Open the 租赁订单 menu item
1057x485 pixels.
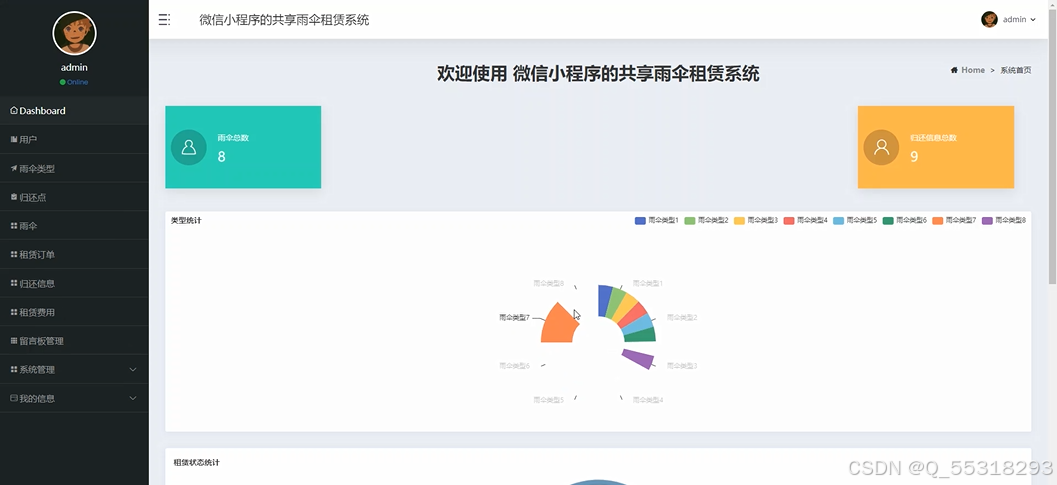click(74, 254)
